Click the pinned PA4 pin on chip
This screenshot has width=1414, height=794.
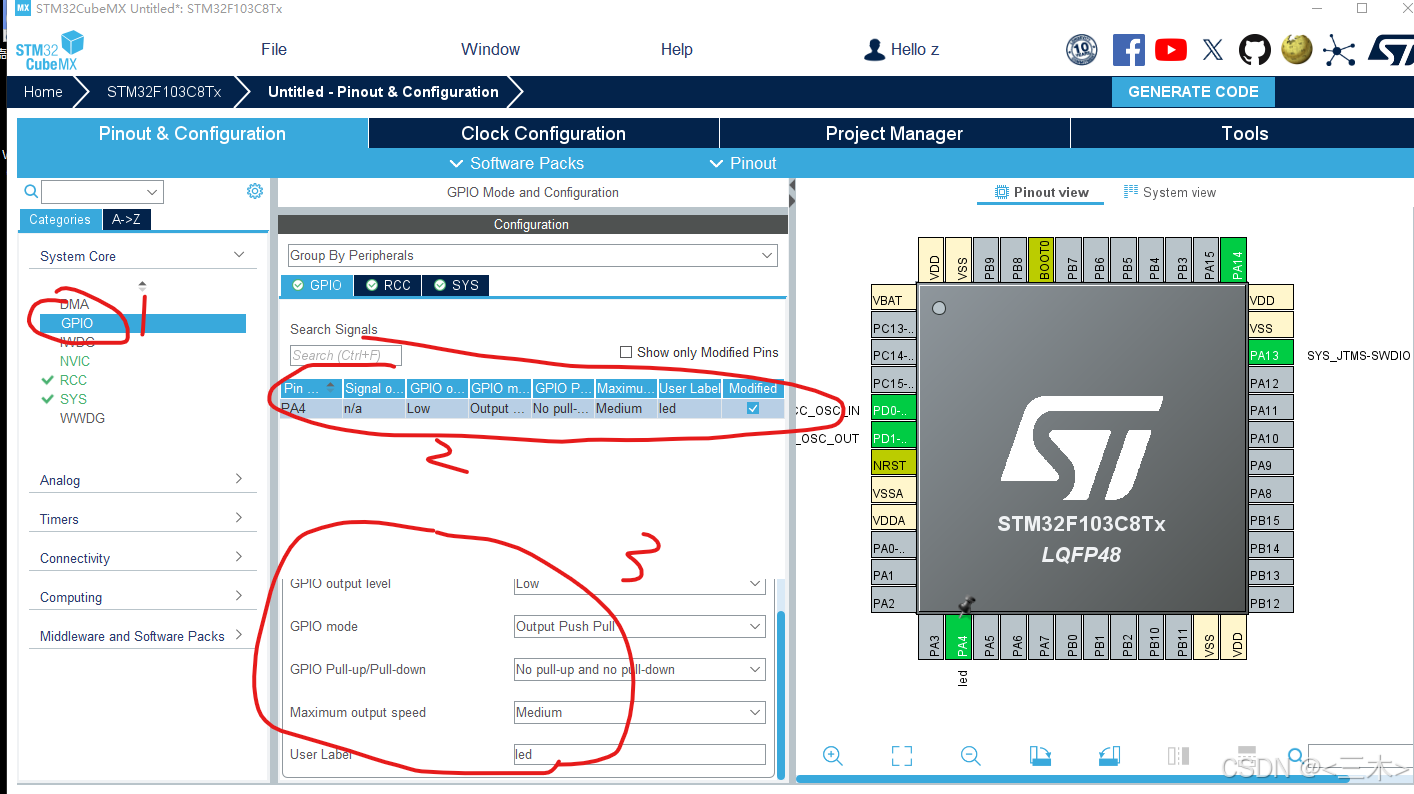point(958,637)
